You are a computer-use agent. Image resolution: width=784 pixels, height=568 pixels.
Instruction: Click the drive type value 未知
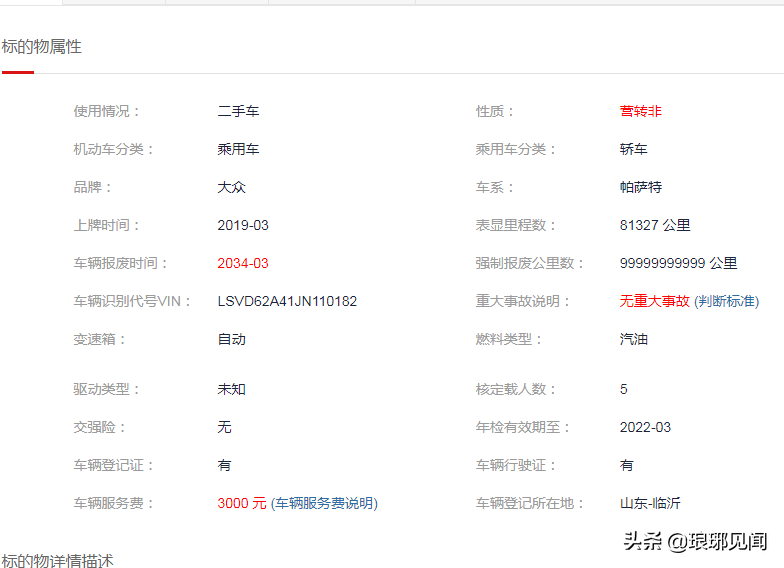[x=232, y=389]
